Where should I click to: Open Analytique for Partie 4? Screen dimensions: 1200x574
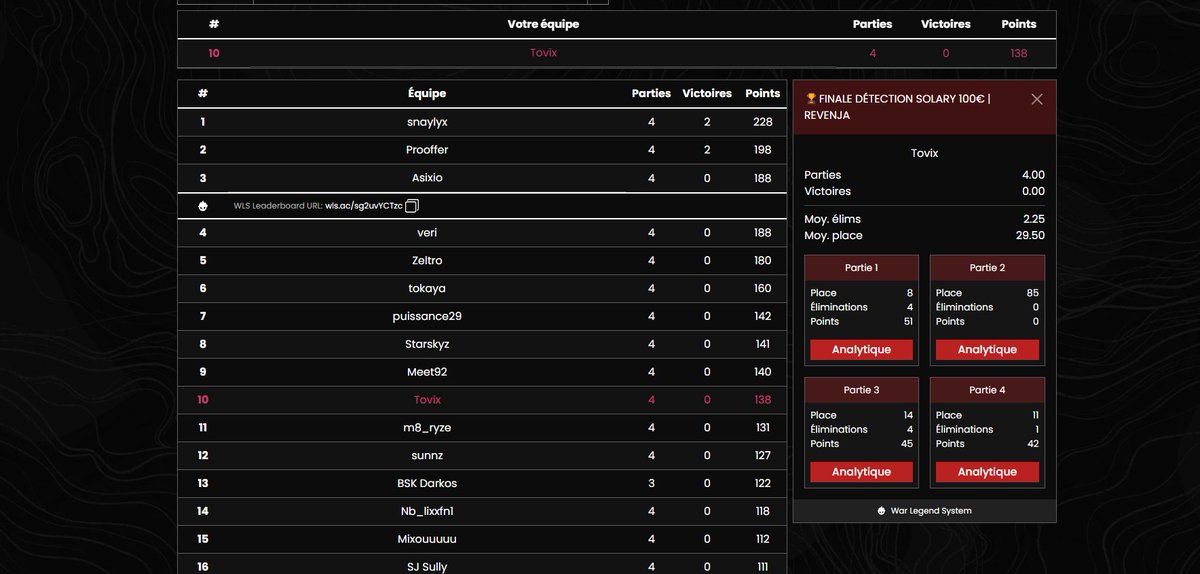point(987,472)
